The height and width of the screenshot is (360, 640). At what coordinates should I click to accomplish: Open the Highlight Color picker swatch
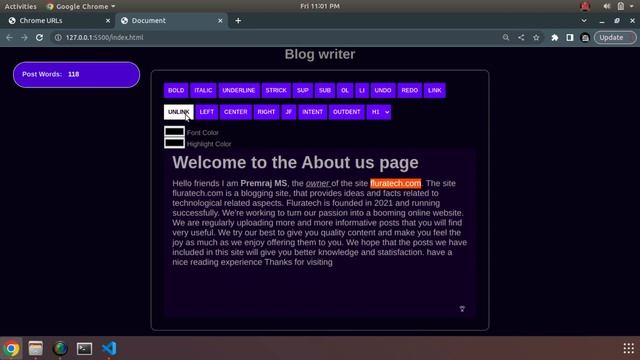click(174, 143)
